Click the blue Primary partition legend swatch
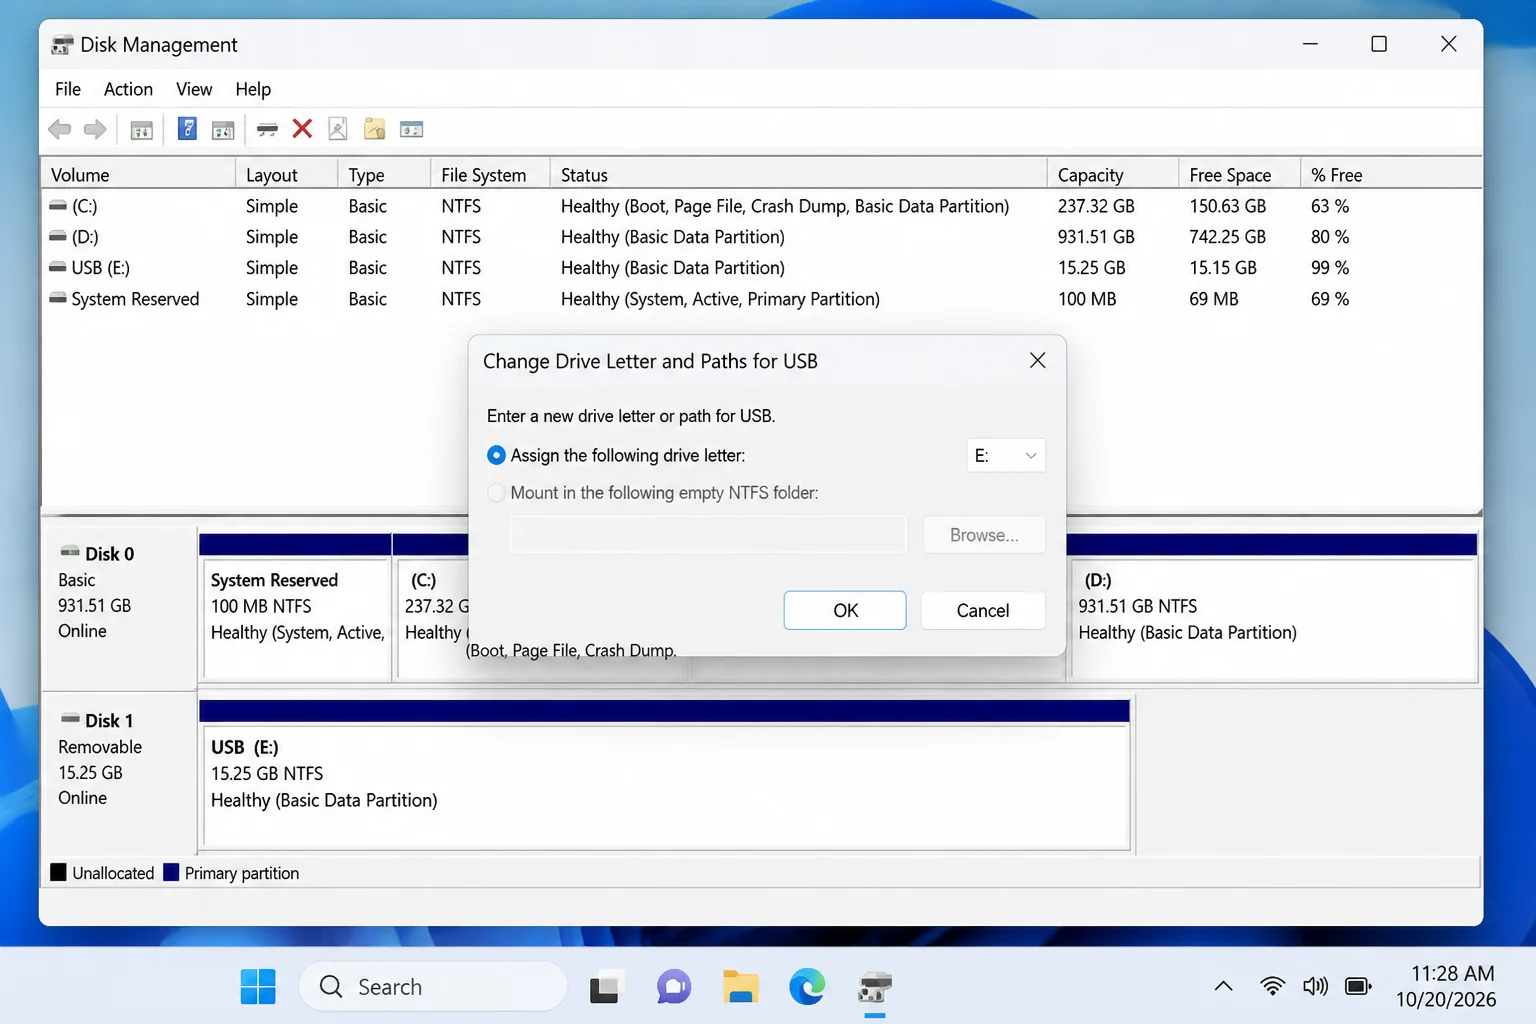This screenshot has width=1536, height=1024. coord(171,872)
